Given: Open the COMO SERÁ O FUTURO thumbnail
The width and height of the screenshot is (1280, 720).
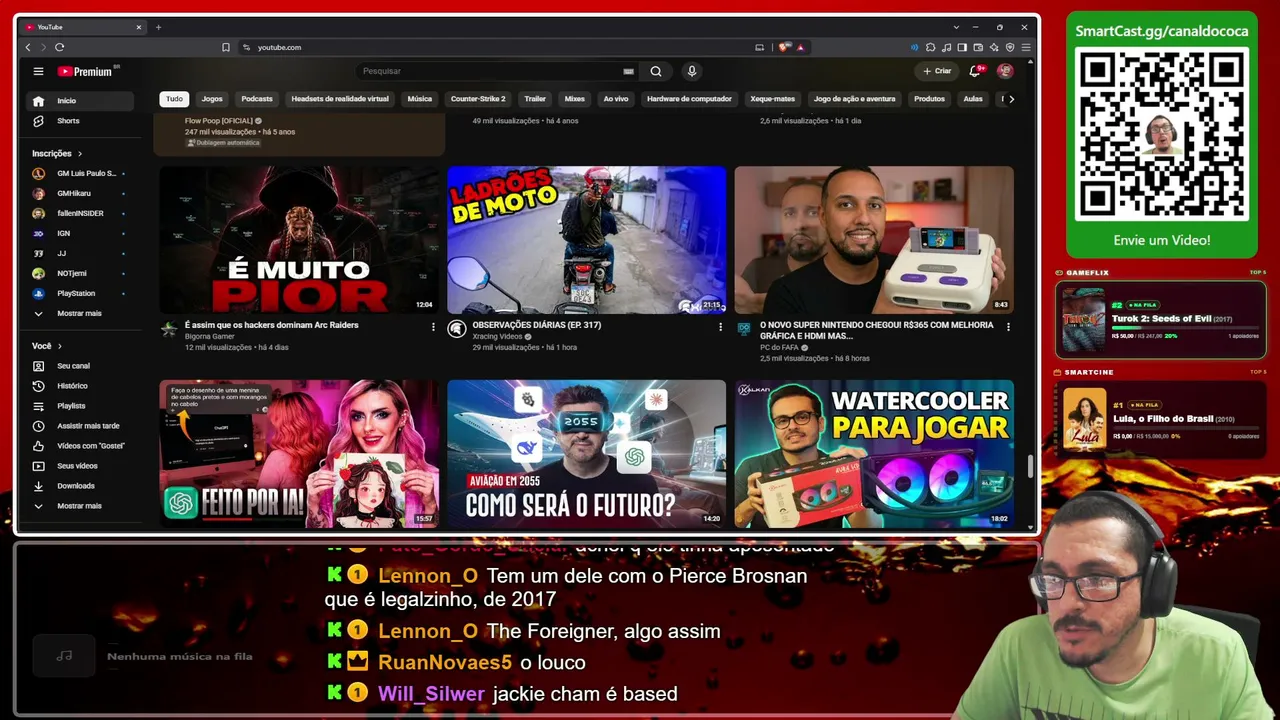Looking at the screenshot, I should pyautogui.click(x=587, y=454).
